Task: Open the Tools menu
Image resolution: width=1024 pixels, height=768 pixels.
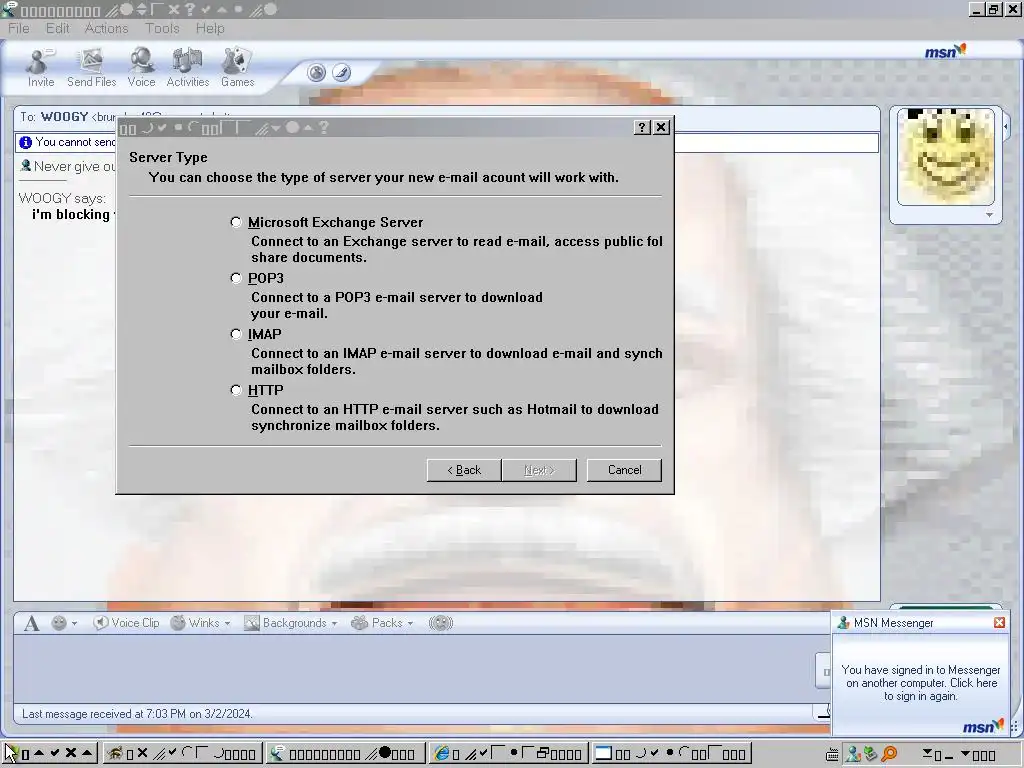Action: (x=162, y=29)
